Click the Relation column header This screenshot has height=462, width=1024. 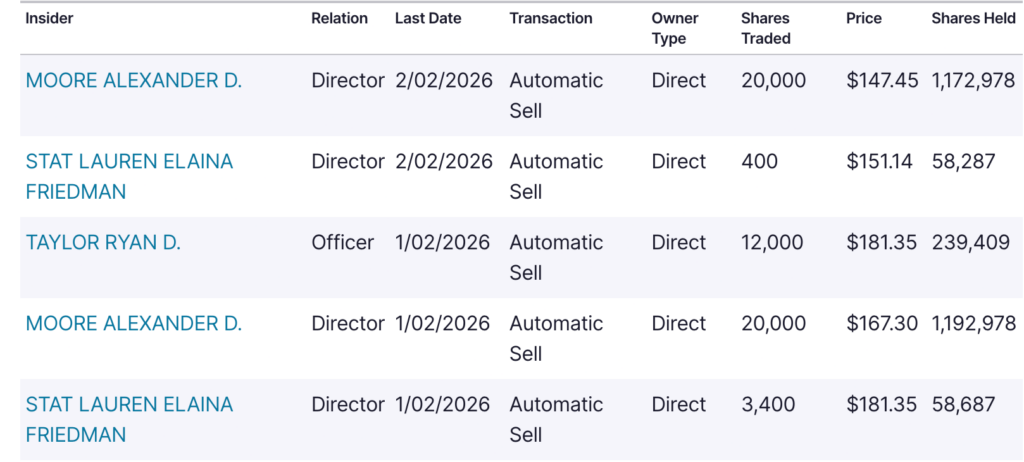(339, 18)
